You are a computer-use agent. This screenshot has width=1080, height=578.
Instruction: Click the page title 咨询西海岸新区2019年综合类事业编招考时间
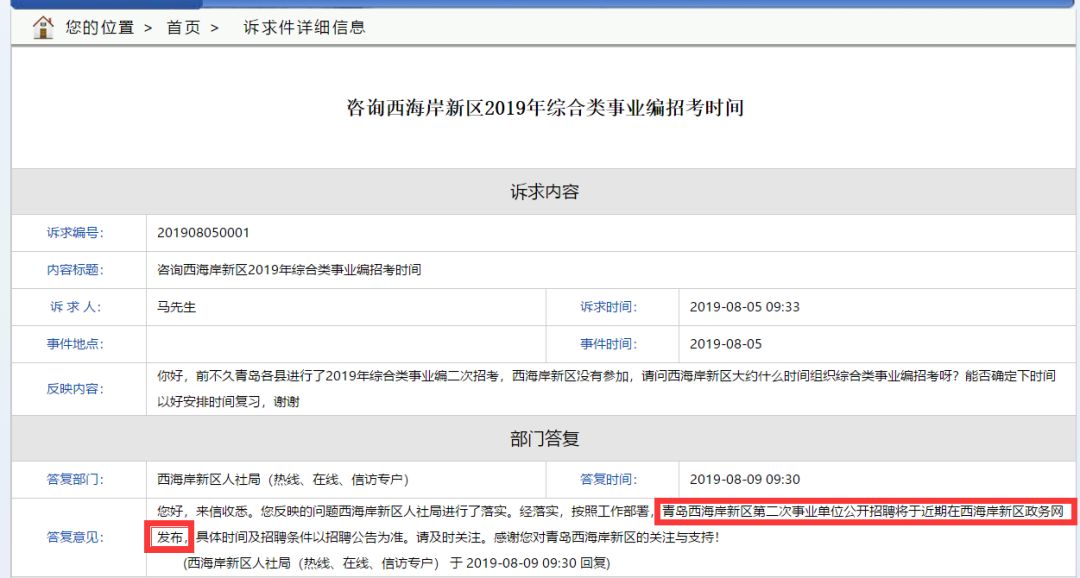pos(545,108)
